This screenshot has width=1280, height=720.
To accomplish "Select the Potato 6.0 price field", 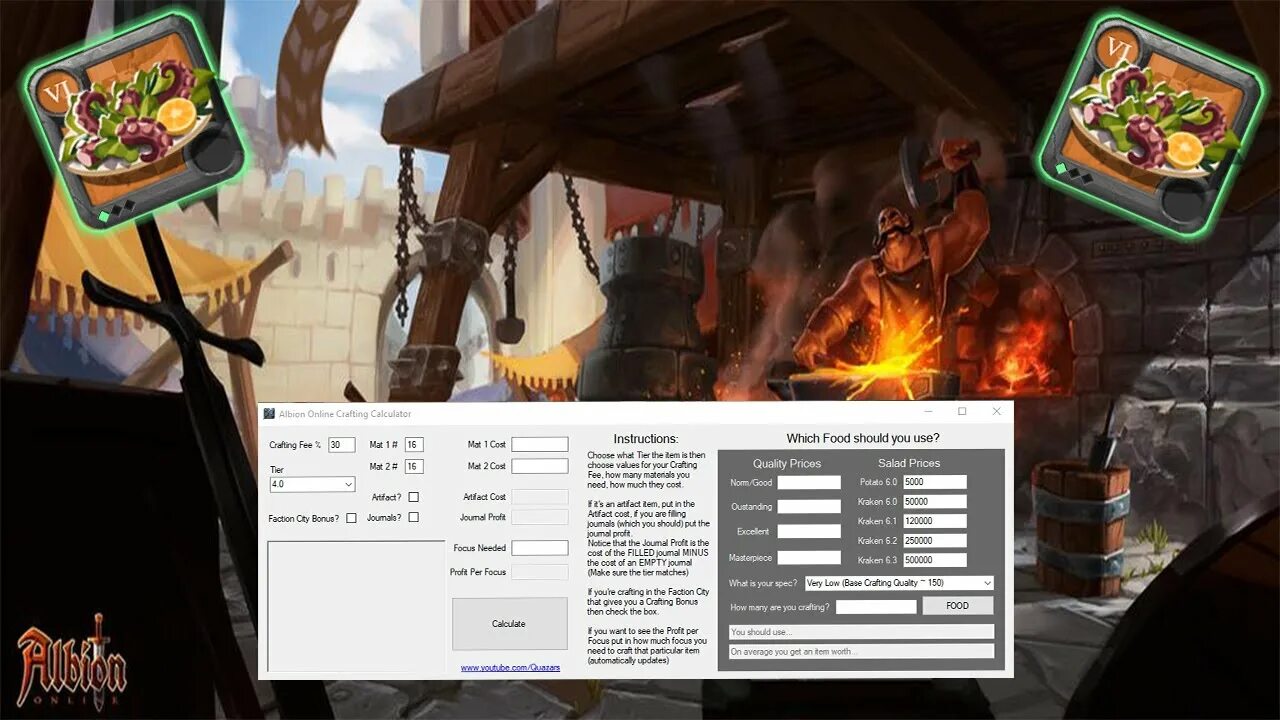I will coord(935,482).
